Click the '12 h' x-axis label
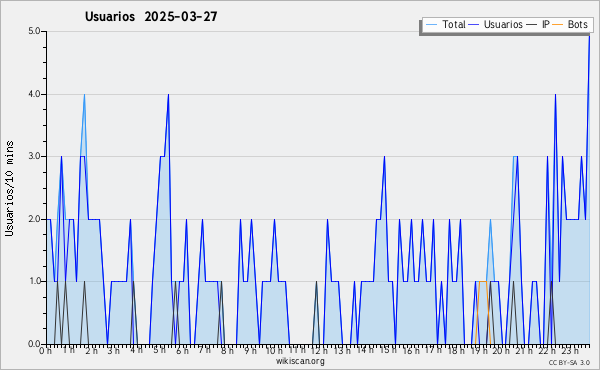600x370 pixels. (319, 351)
